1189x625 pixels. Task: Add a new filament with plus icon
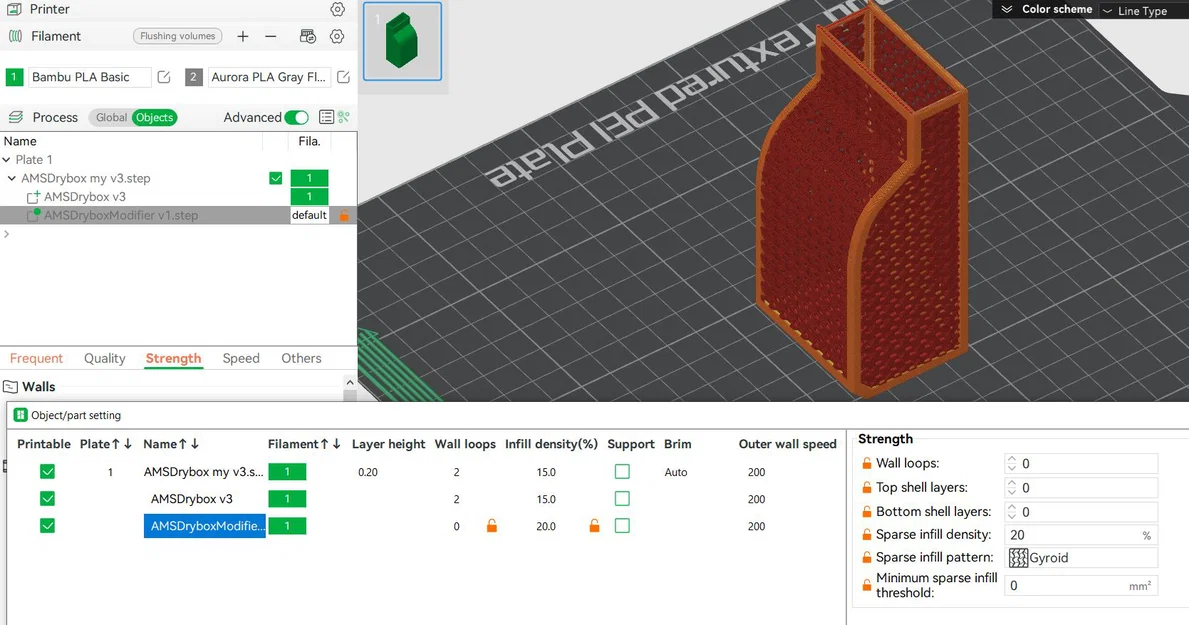click(243, 36)
